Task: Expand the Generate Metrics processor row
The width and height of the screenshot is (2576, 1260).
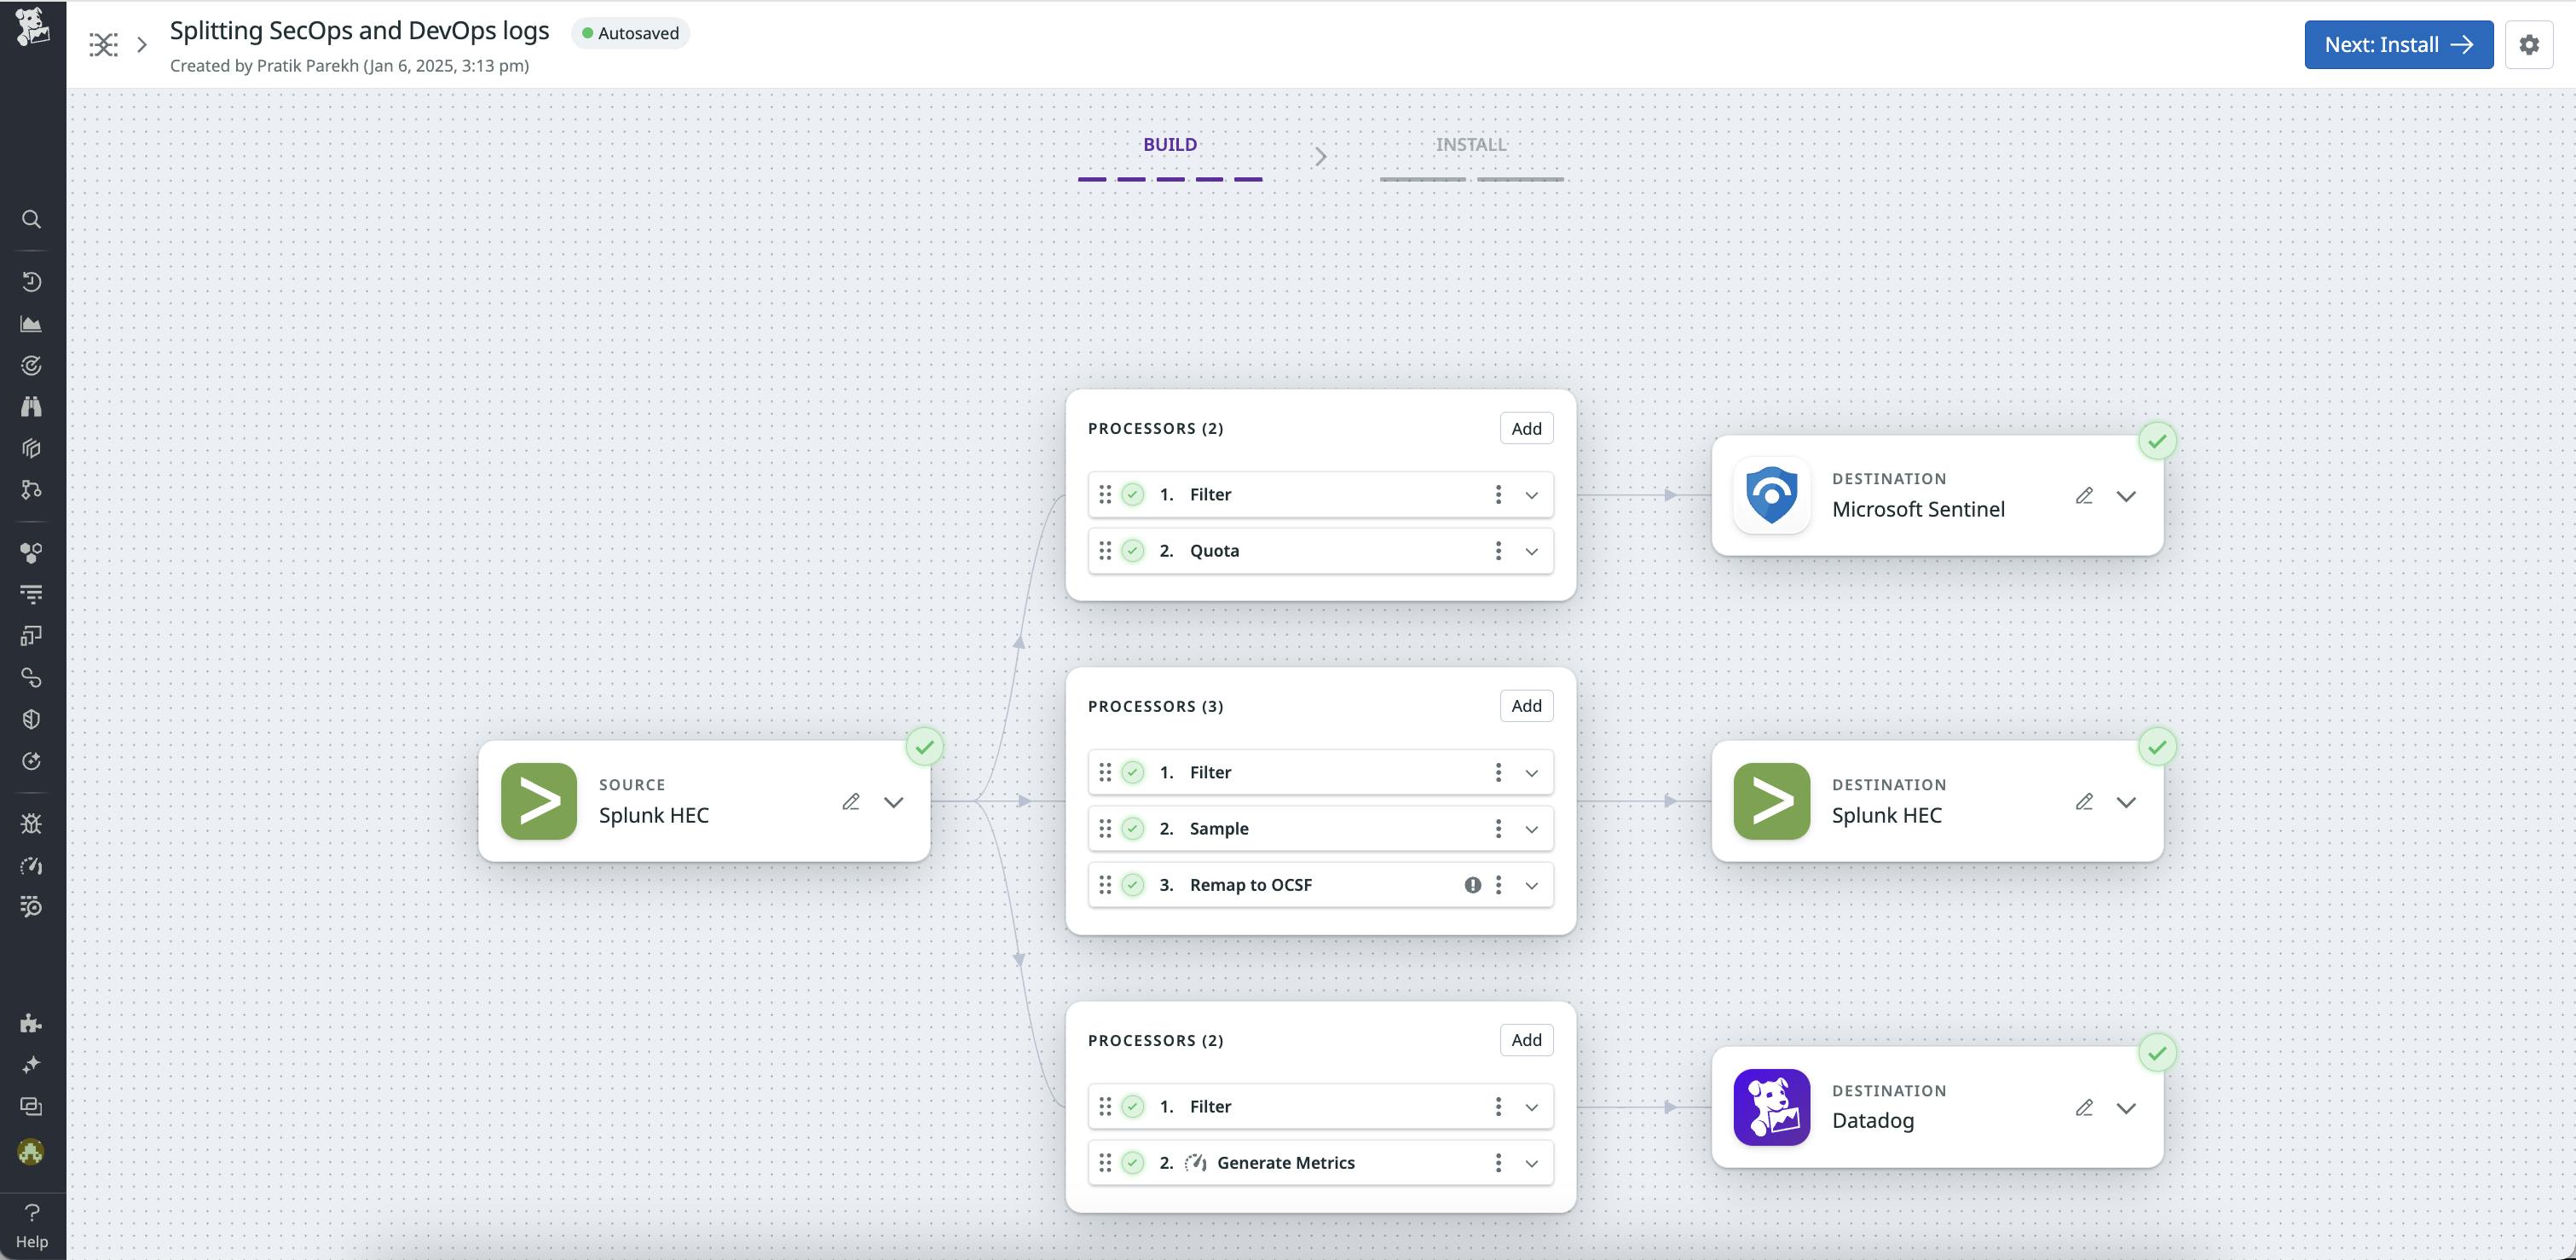Action: [1531, 1163]
